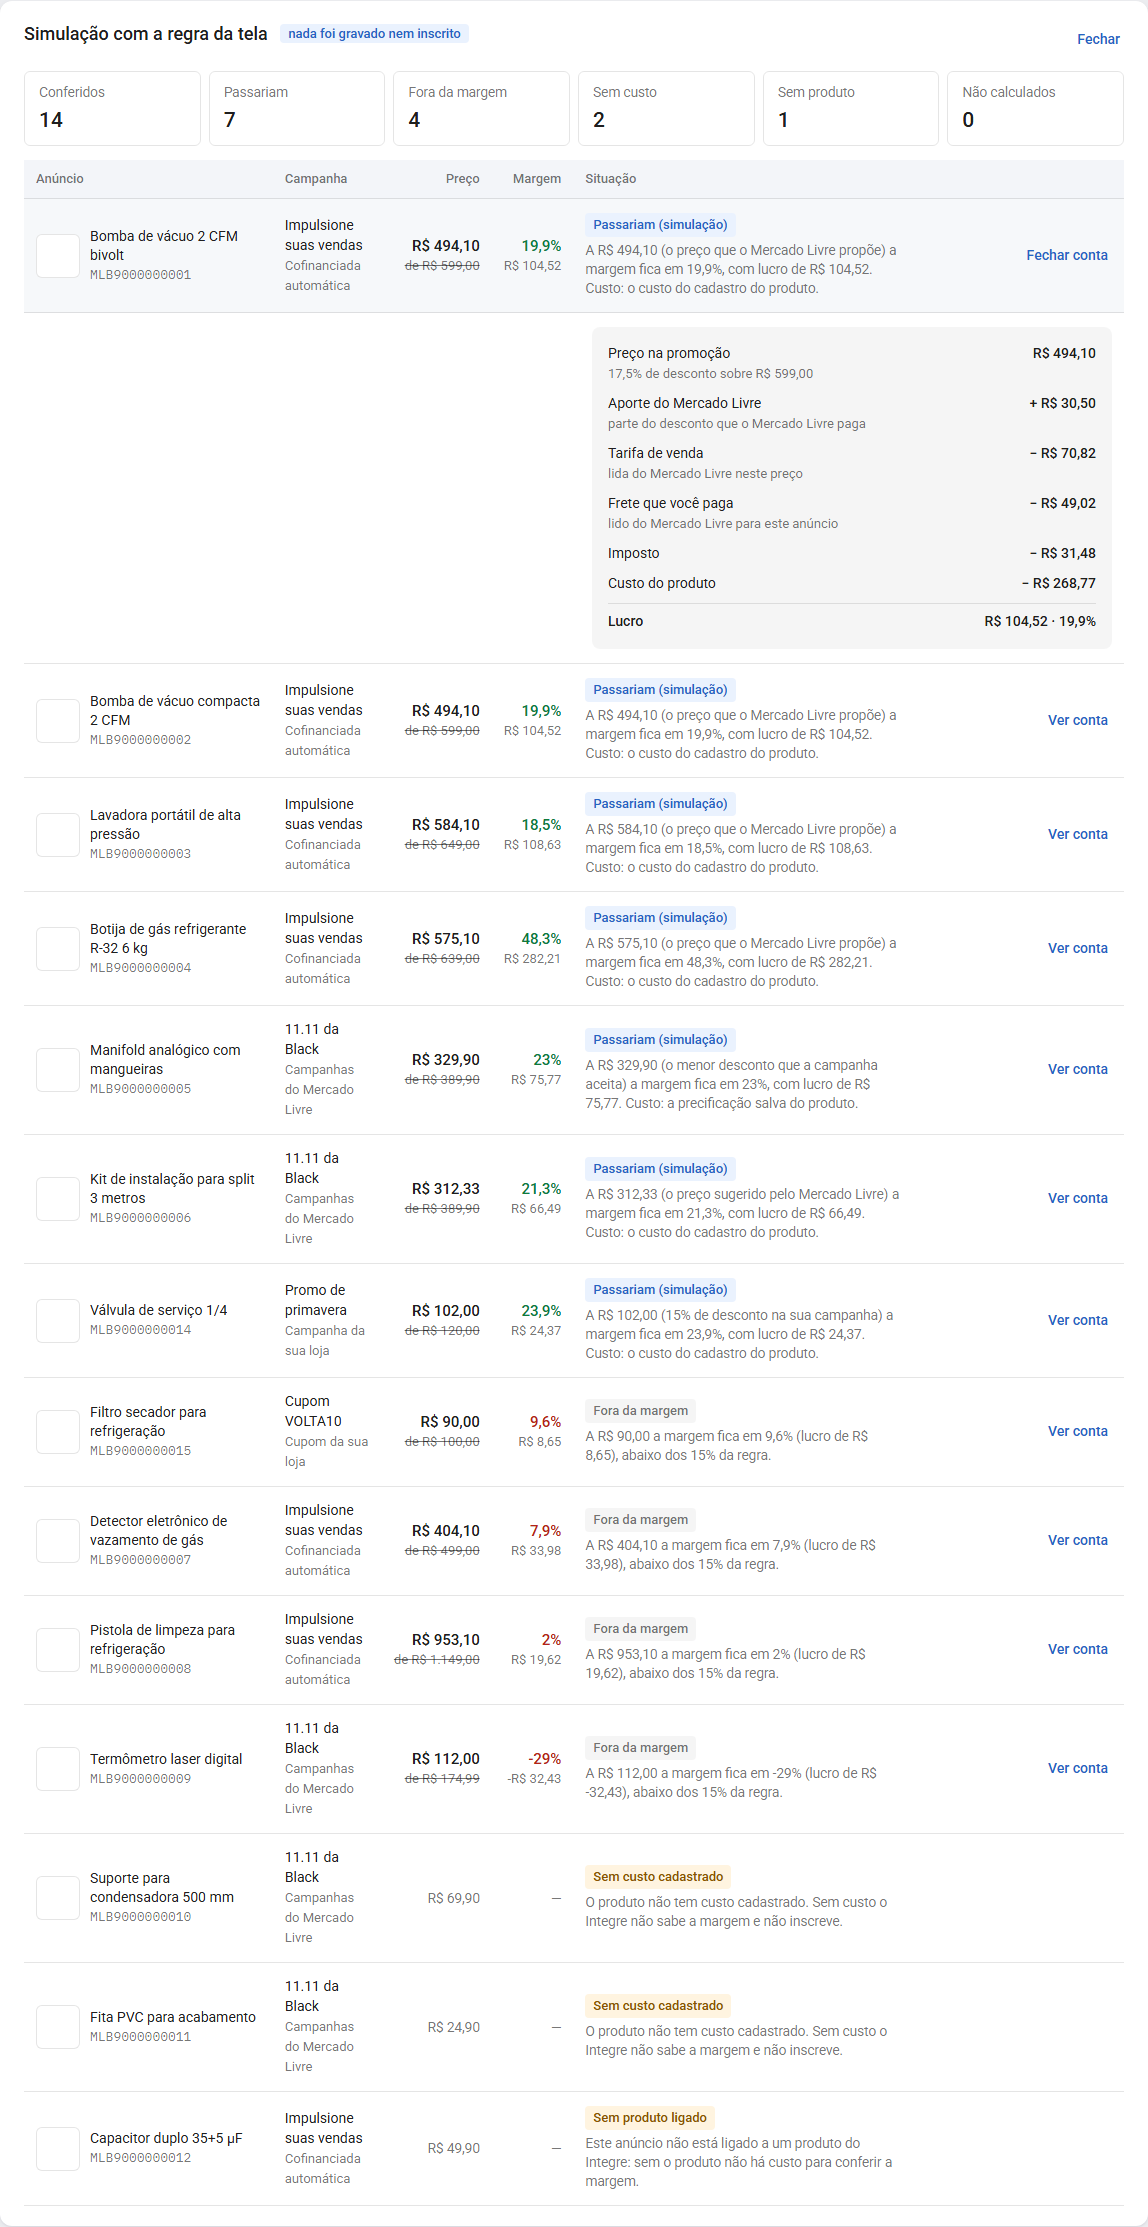Click listing ID MLB9000000010
This screenshot has height=2227, width=1148.
pos(140,1917)
